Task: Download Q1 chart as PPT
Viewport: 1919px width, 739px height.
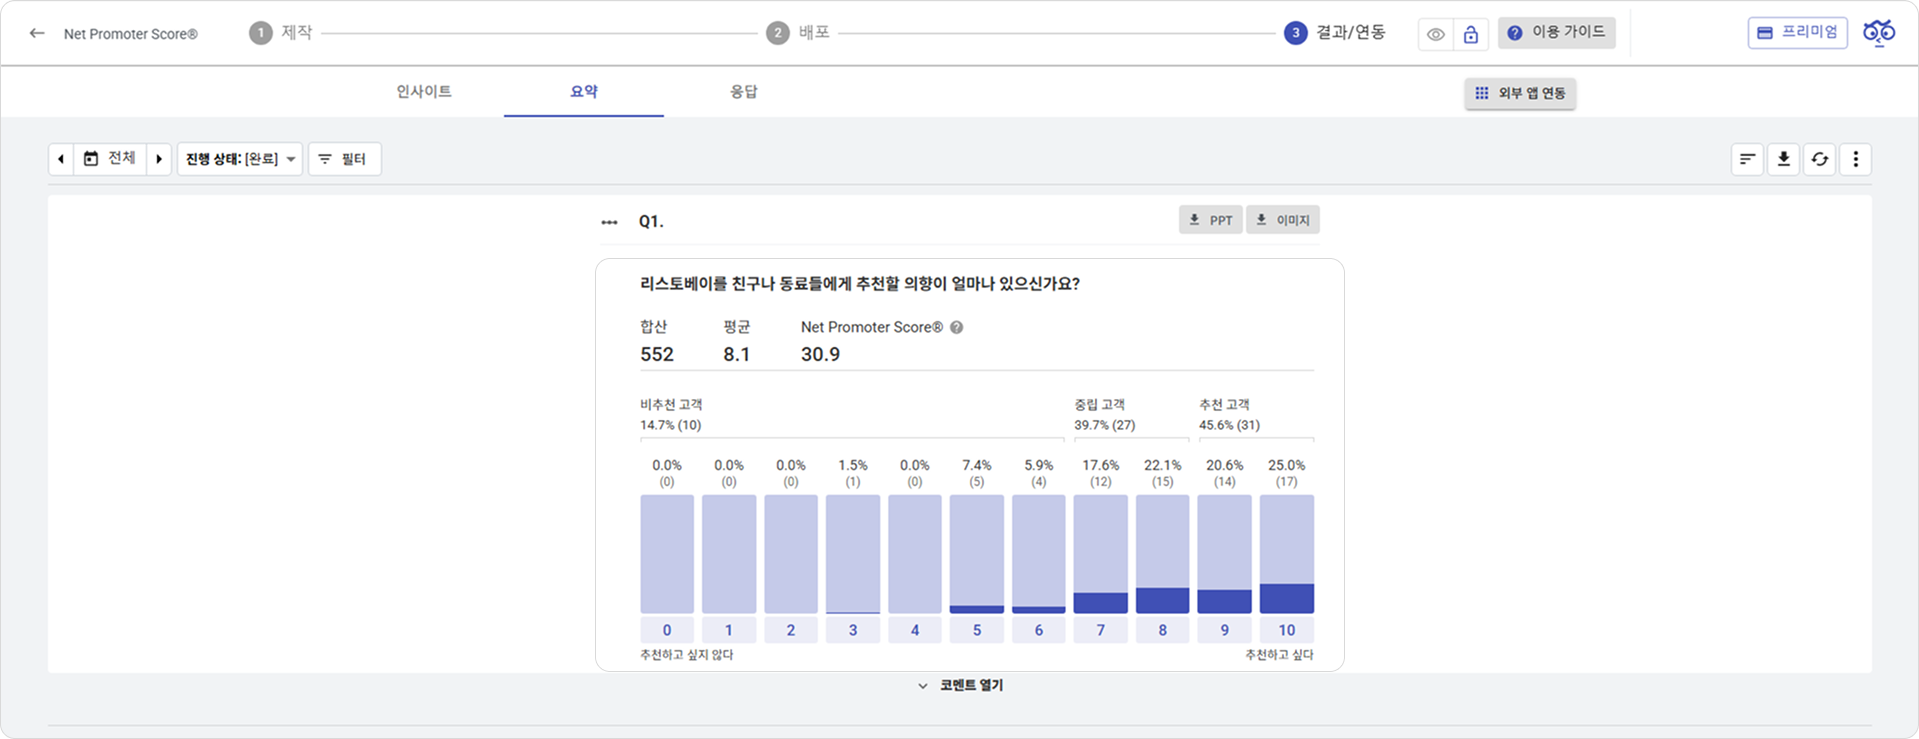Action: pos(1210,220)
